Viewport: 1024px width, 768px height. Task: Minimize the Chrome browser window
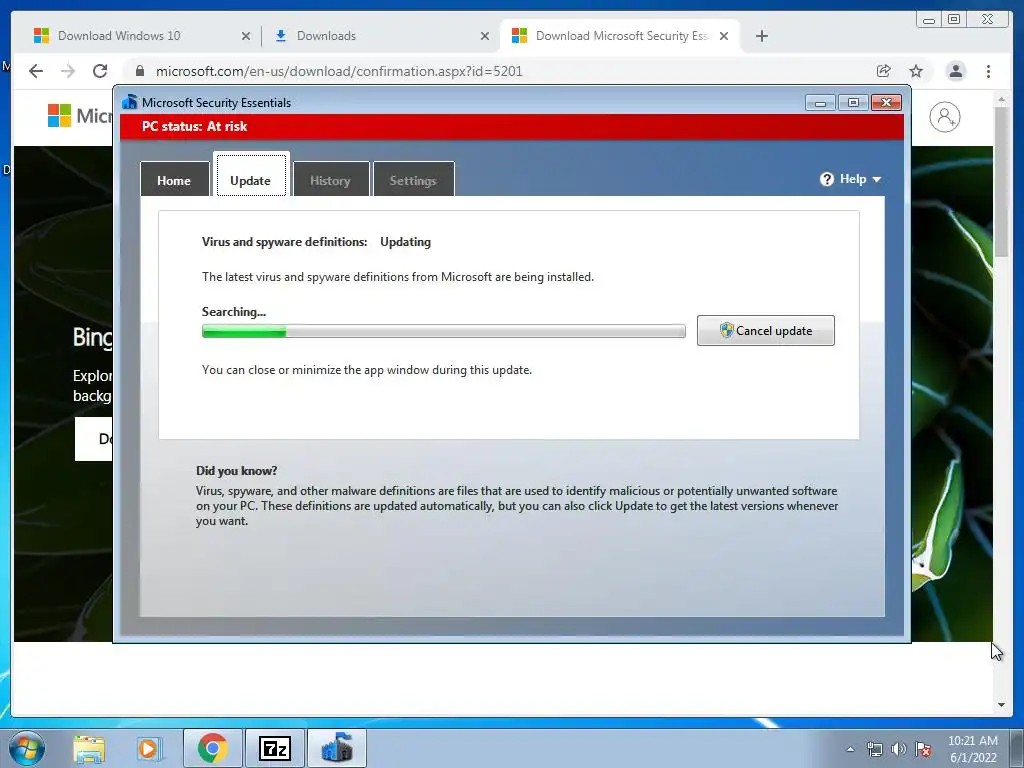tap(929, 20)
